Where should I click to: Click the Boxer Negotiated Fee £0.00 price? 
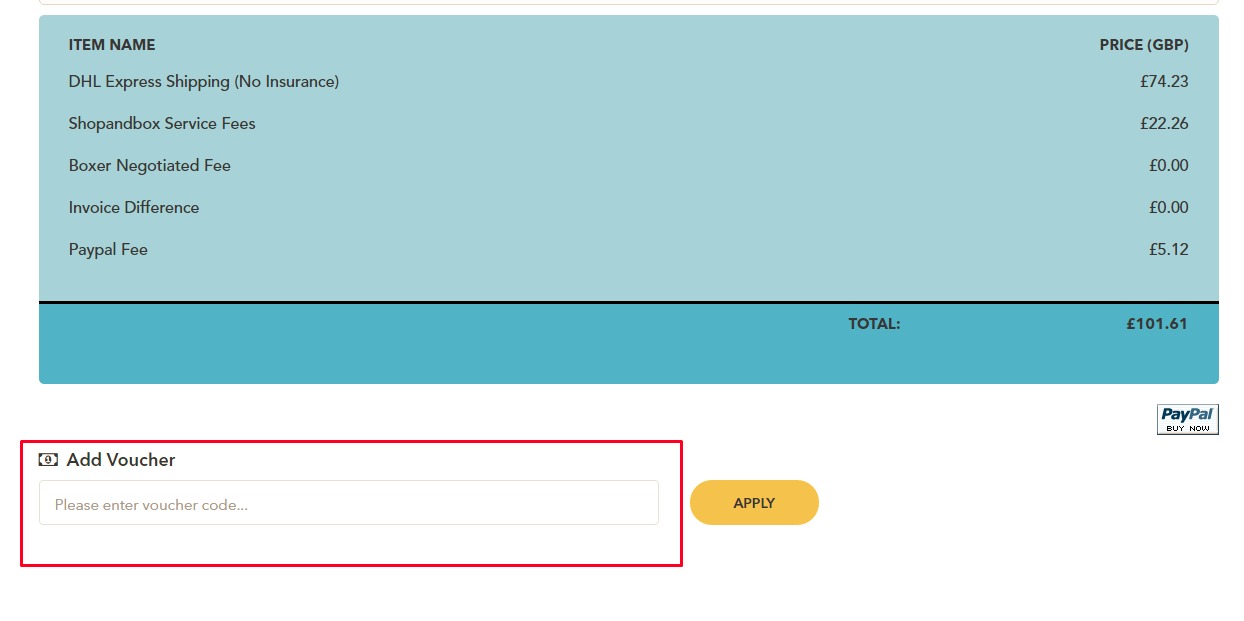(x=1168, y=166)
